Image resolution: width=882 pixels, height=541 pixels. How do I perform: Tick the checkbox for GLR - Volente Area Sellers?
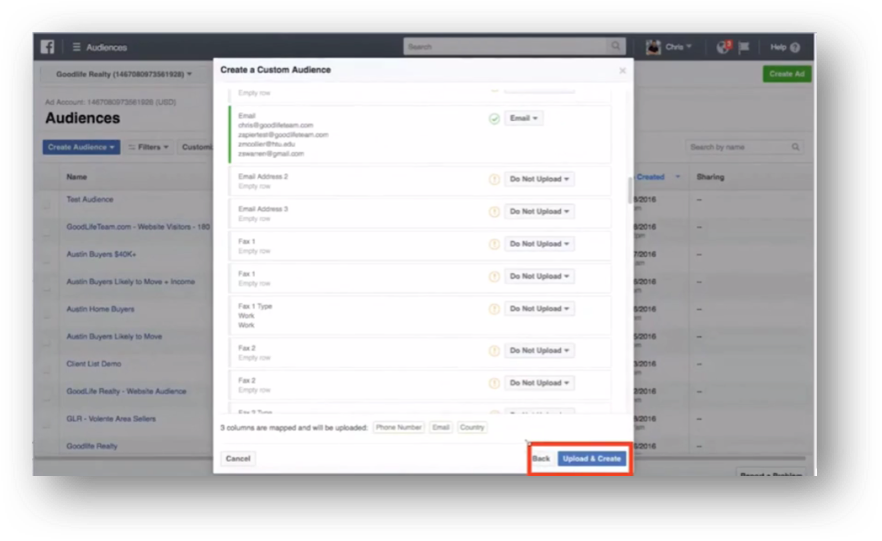coord(46,423)
